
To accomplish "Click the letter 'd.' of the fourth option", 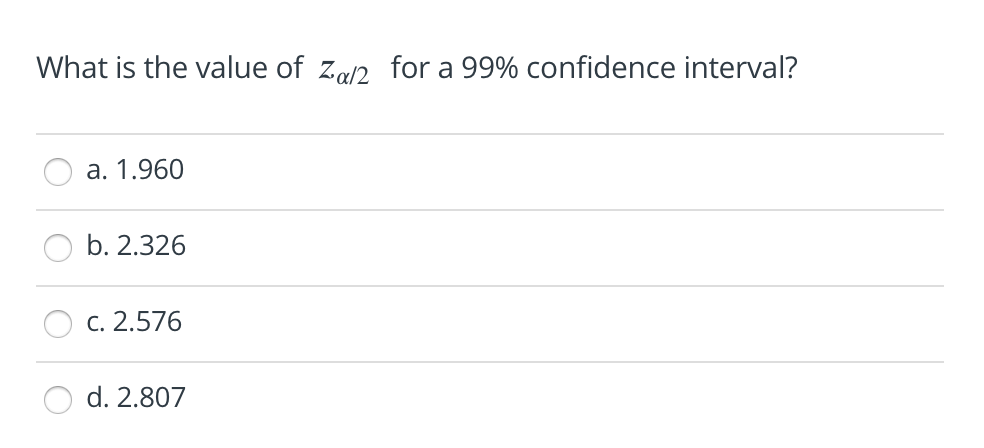I will 98,398.
